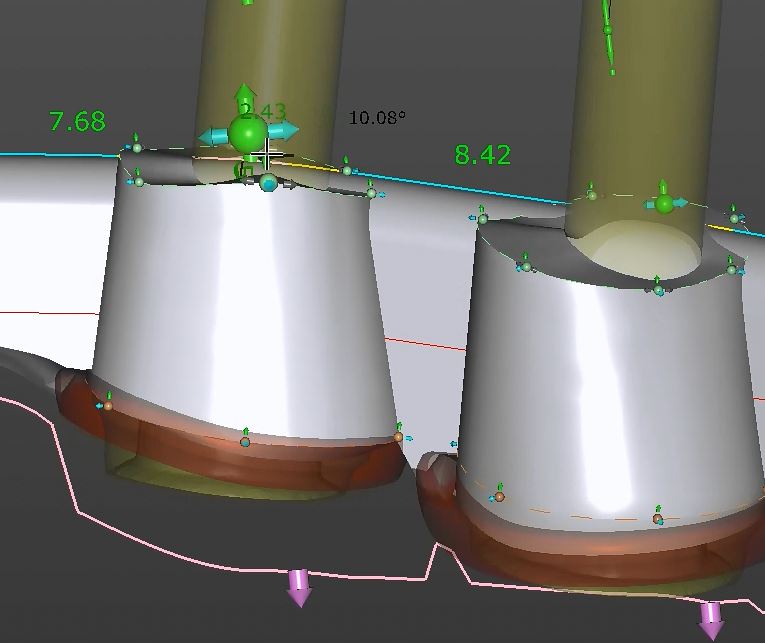Click the teal control point below the left gizmo
This screenshot has height=643, width=765.
(x=268, y=182)
